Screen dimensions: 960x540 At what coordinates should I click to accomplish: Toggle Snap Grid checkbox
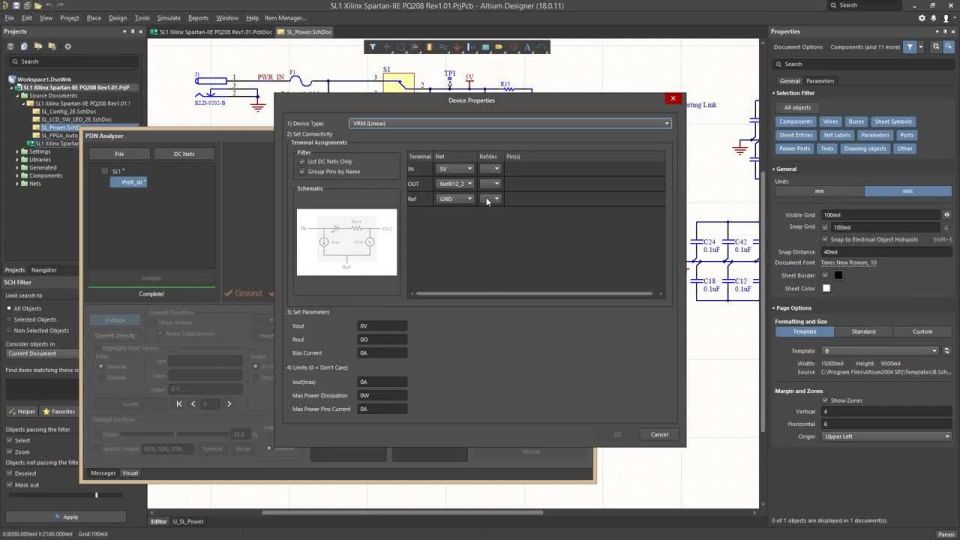tap(825, 227)
